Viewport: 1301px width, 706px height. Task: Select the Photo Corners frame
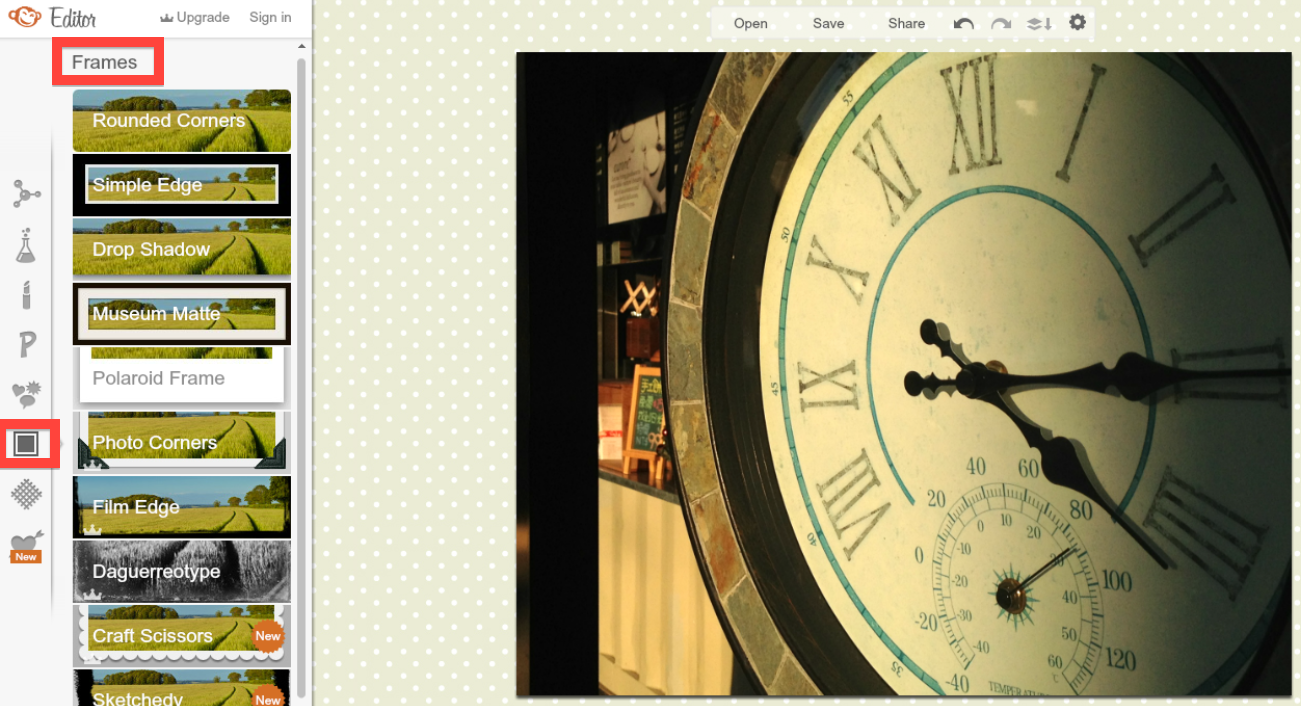[182, 442]
